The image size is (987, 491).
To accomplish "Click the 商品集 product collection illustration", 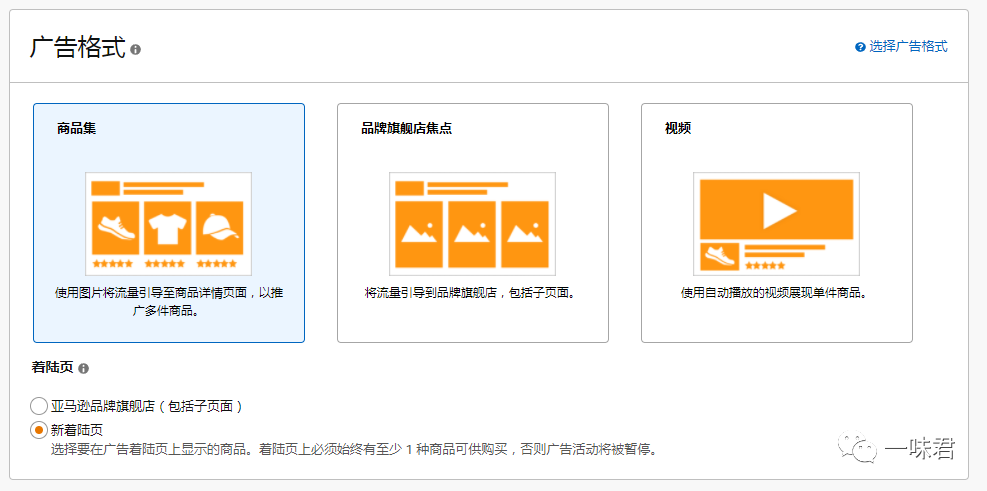I will point(168,224).
